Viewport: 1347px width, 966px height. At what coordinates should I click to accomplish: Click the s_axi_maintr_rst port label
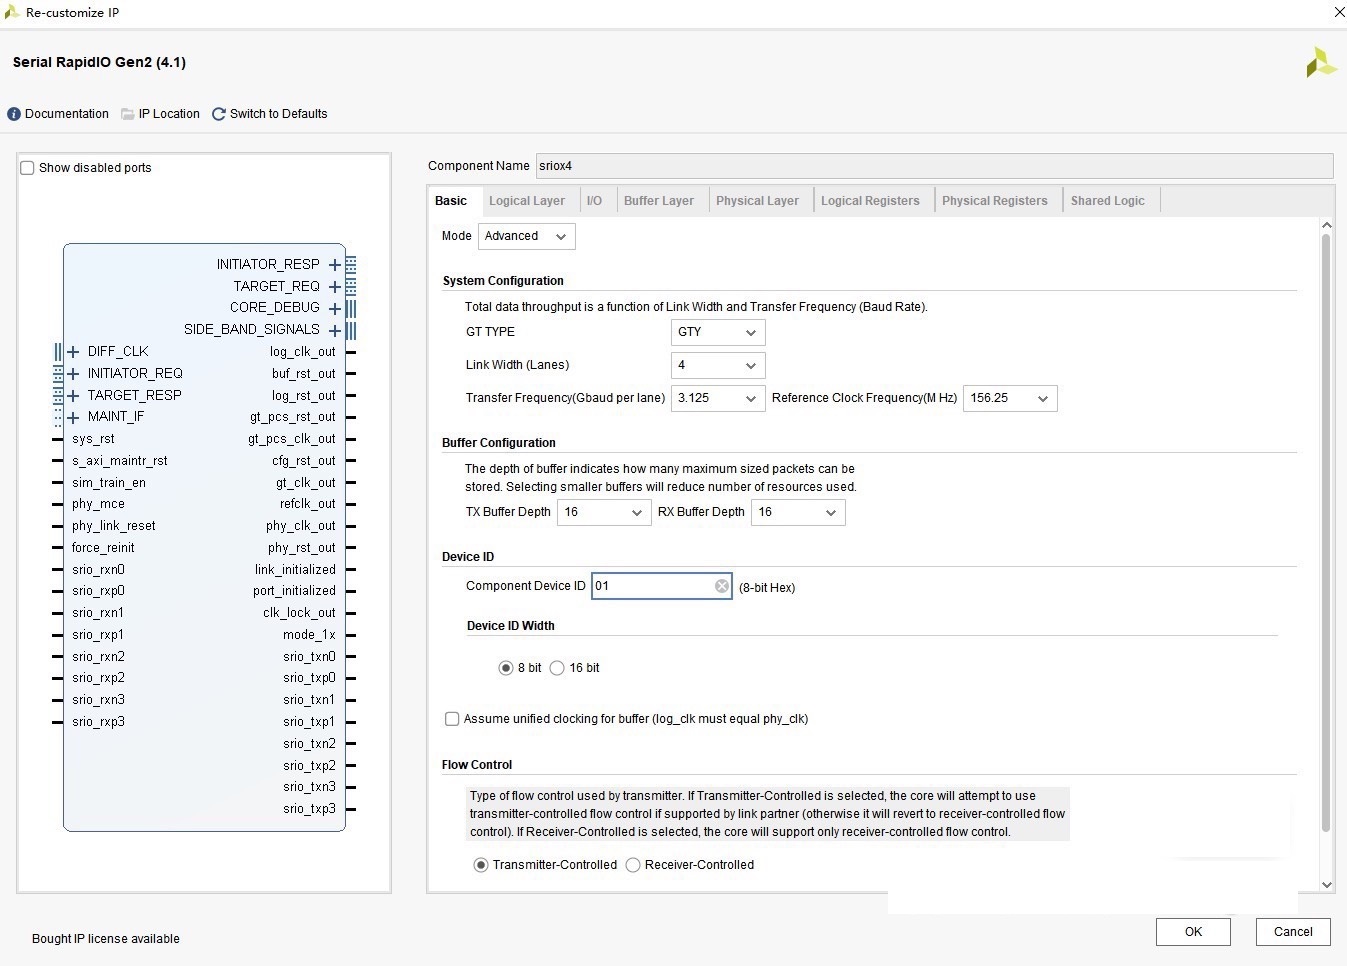point(120,461)
